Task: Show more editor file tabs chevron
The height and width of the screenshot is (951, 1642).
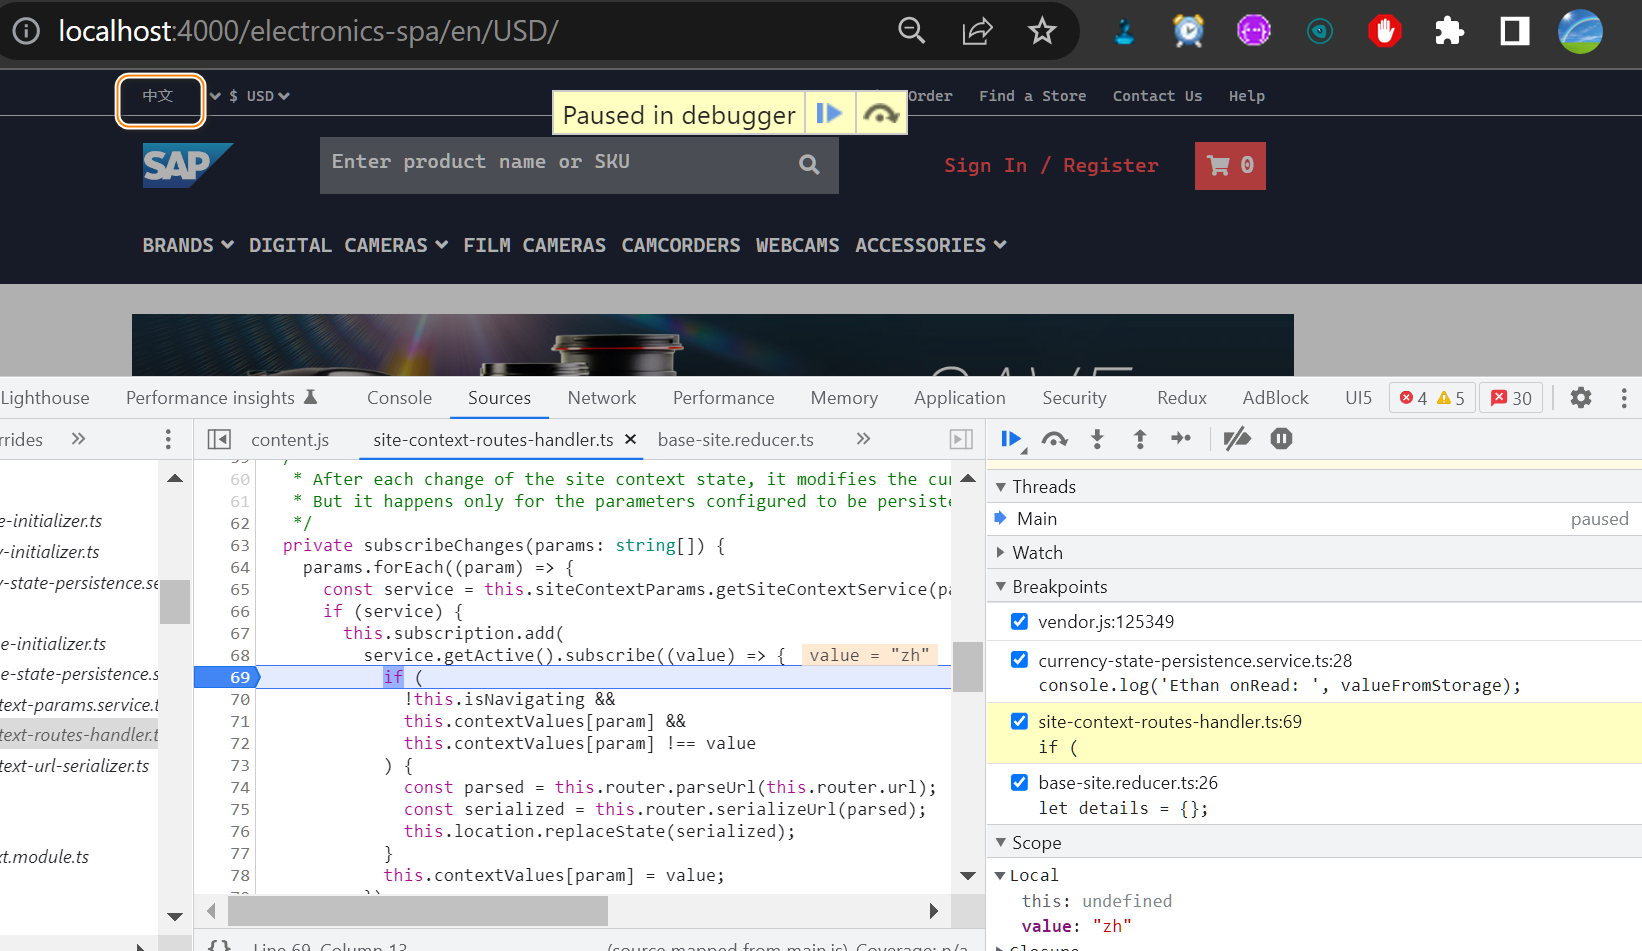Action: pos(863,439)
